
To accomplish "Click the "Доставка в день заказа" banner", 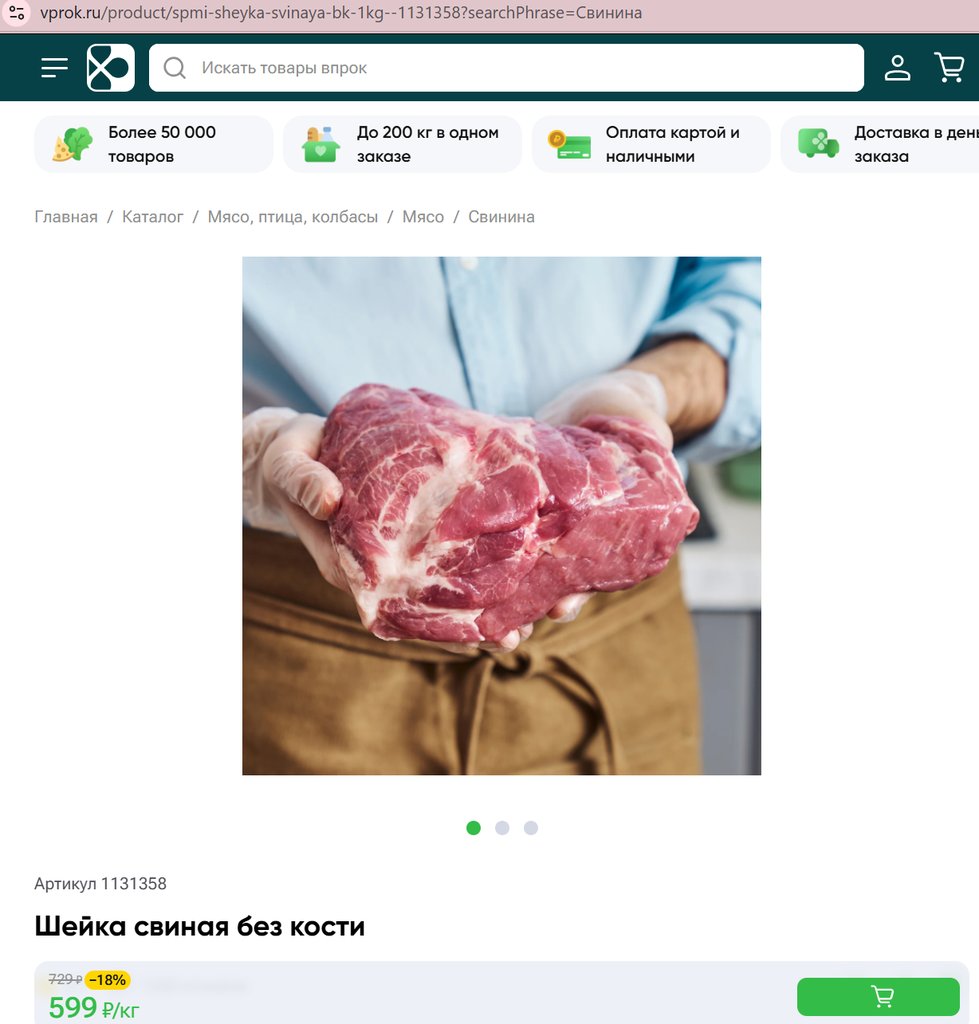I will point(880,144).
